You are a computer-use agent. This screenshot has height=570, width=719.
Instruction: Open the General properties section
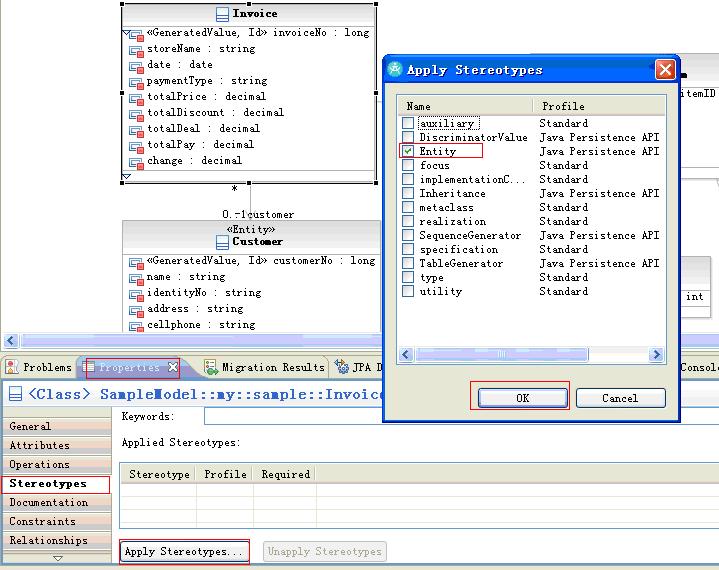tap(56, 426)
